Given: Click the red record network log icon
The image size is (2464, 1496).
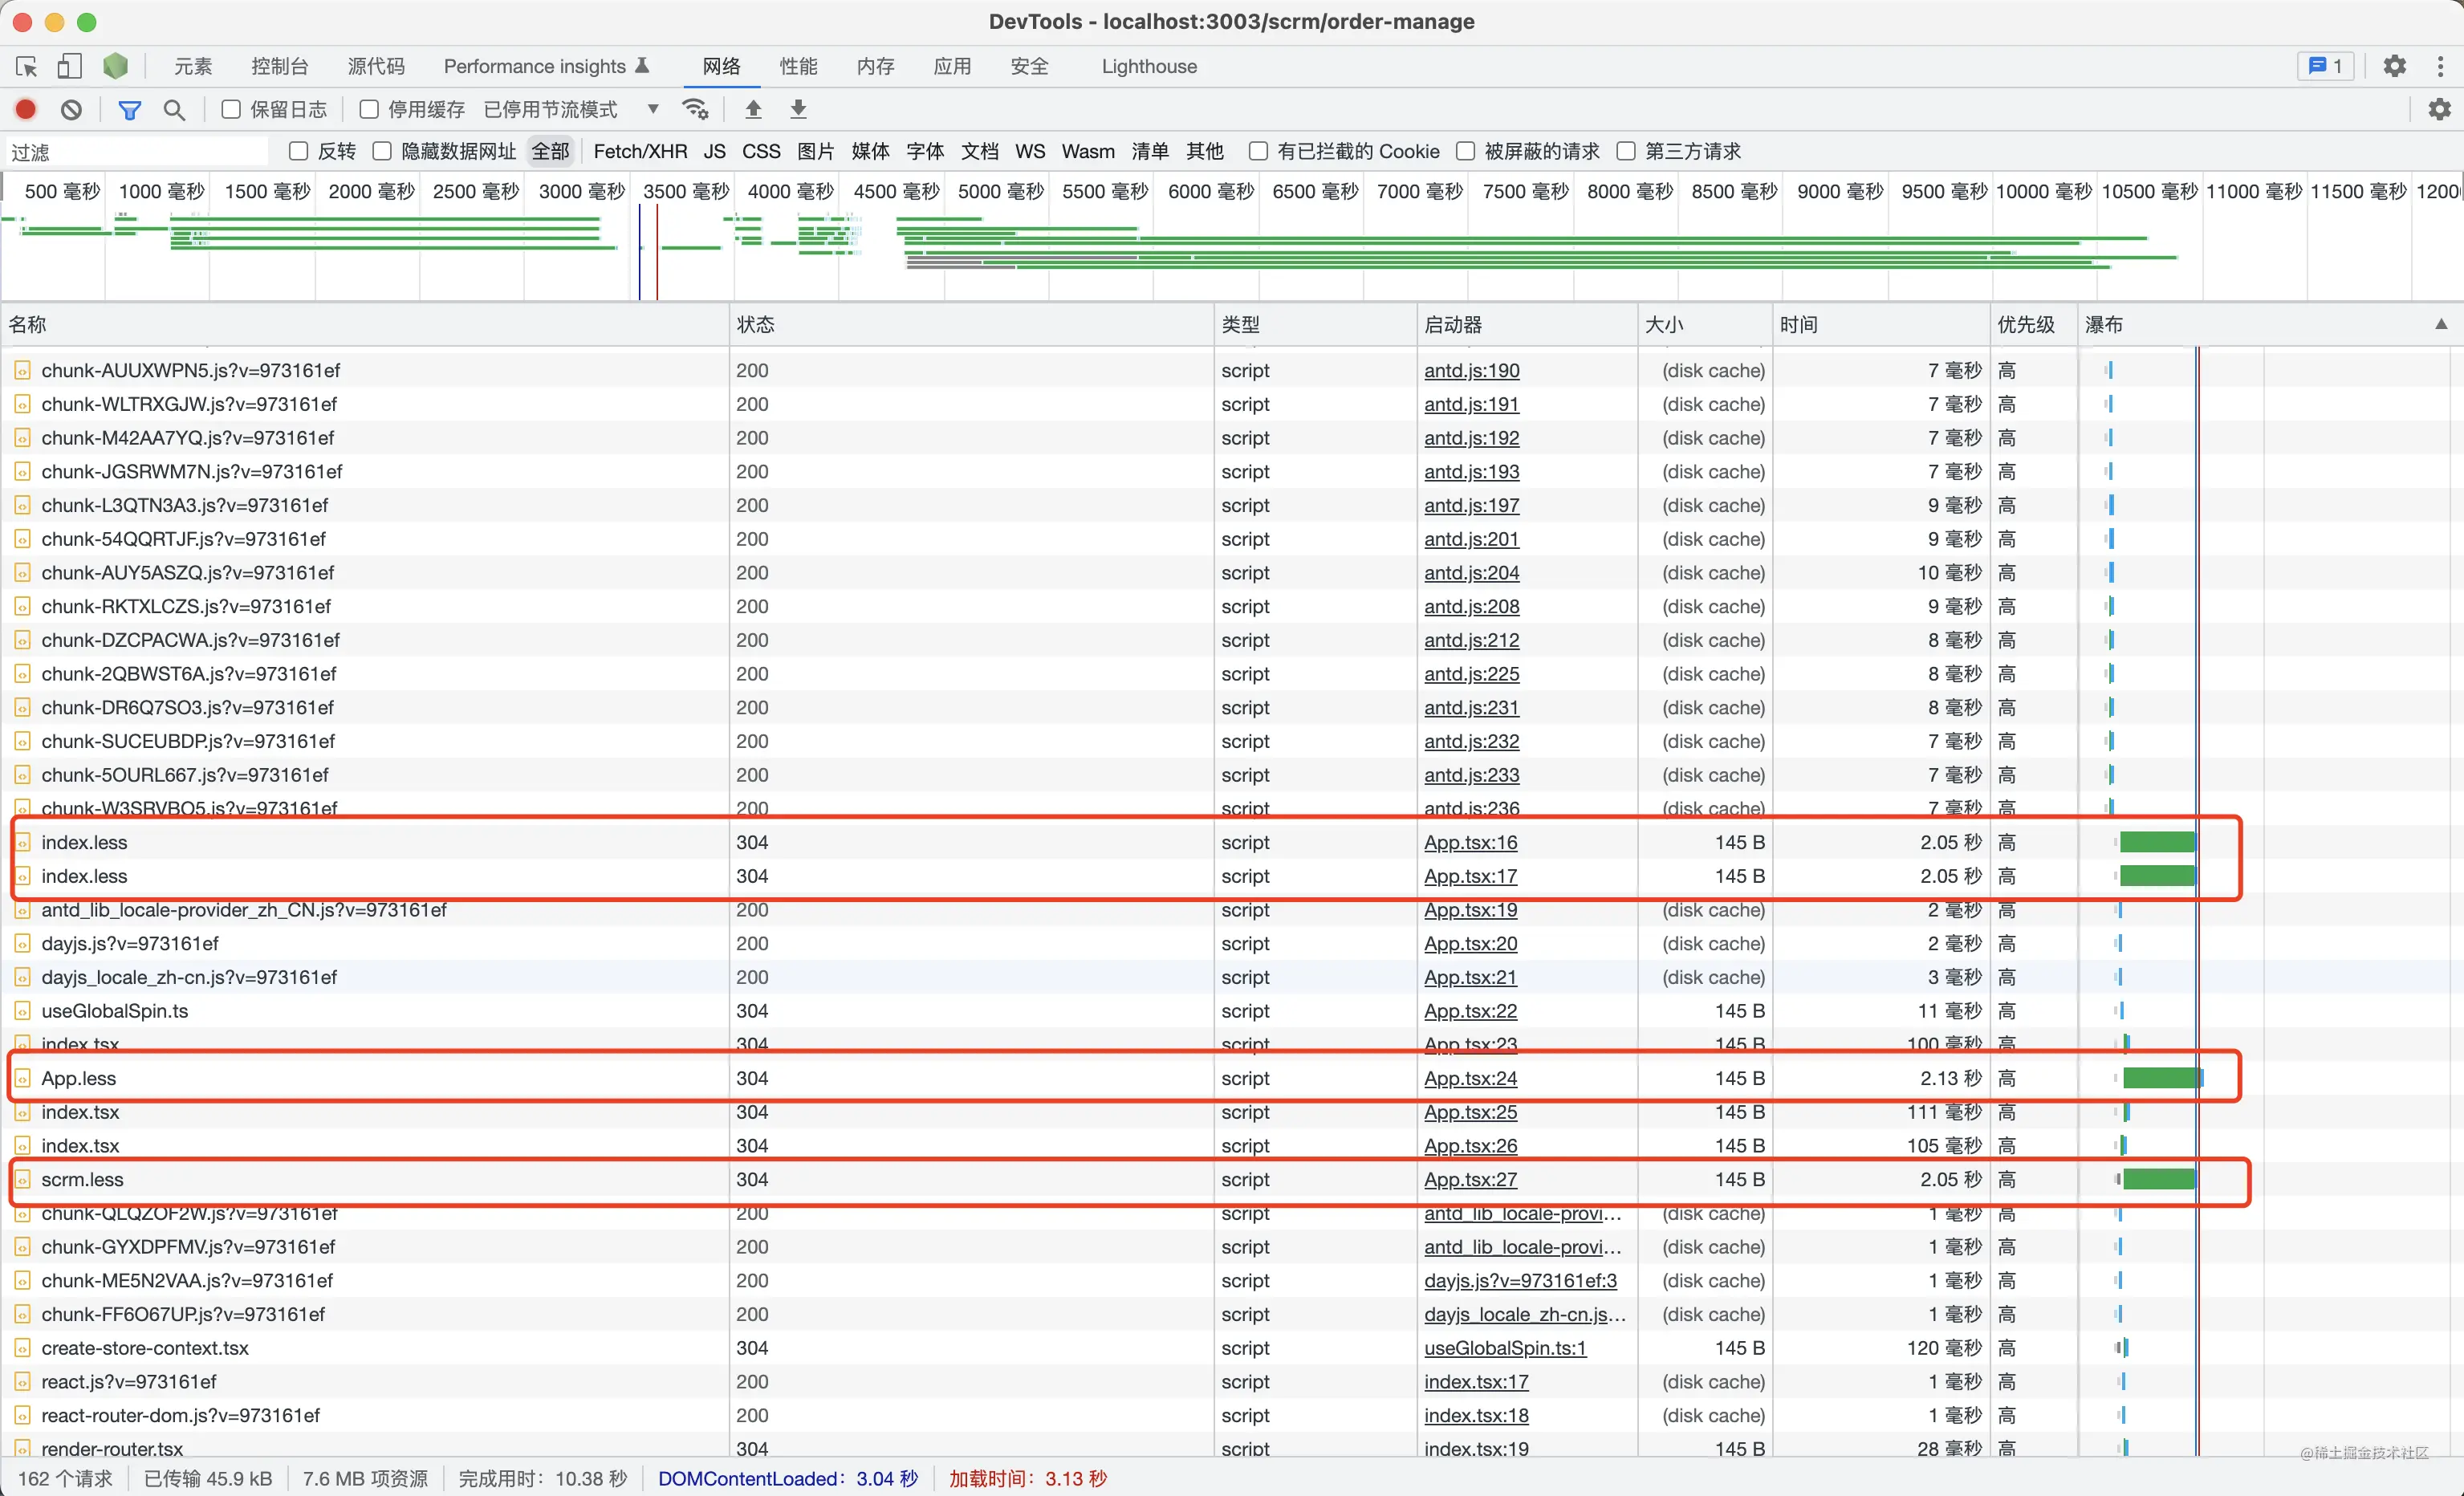Looking at the screenshot, I should (26, 109).
